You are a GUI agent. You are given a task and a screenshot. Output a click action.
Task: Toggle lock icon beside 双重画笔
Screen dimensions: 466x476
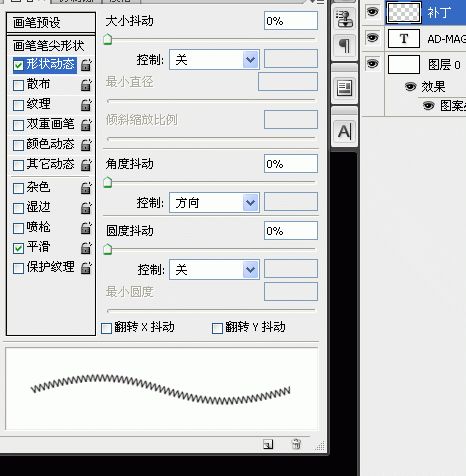(86, 125)
